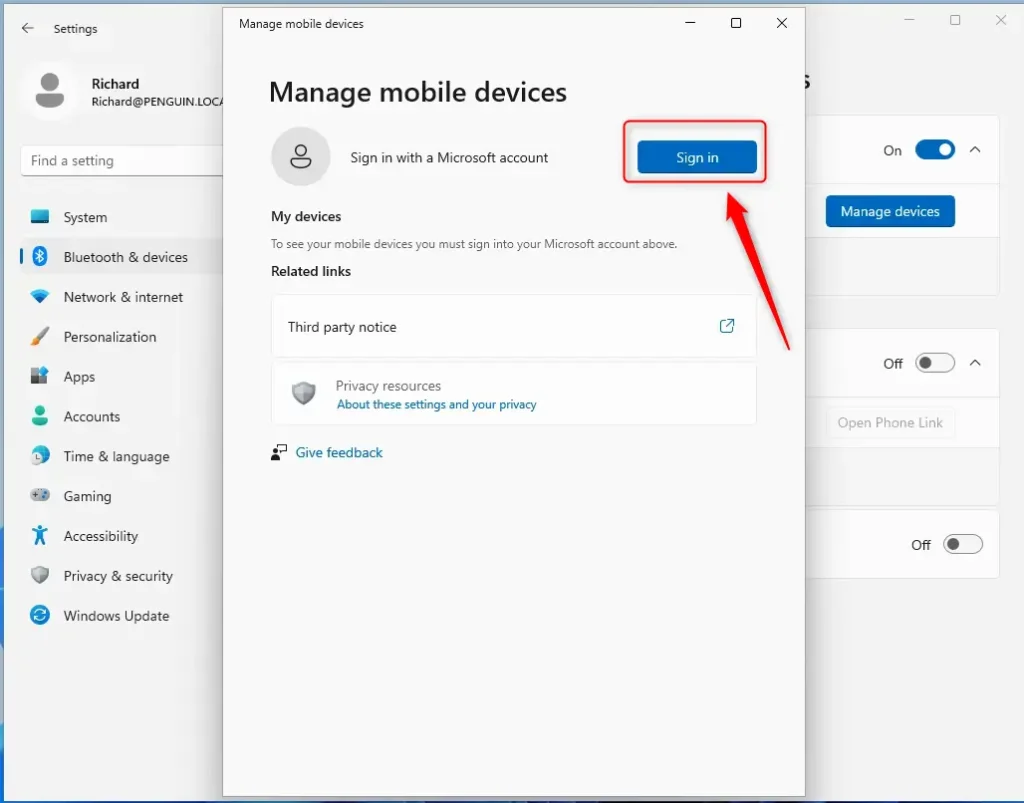Open Accessibility settings
Viewport: 1024px width, 803px height.
[x=121, y=535]
